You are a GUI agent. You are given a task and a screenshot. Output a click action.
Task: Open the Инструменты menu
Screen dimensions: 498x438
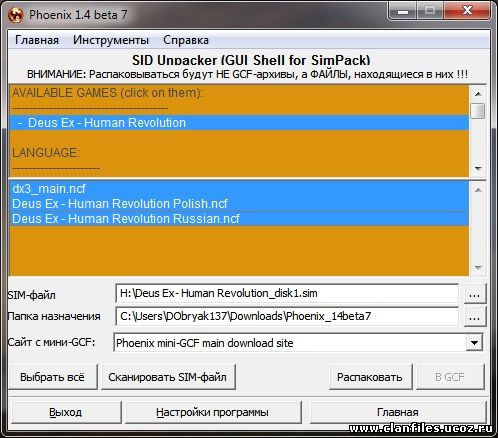111,40
